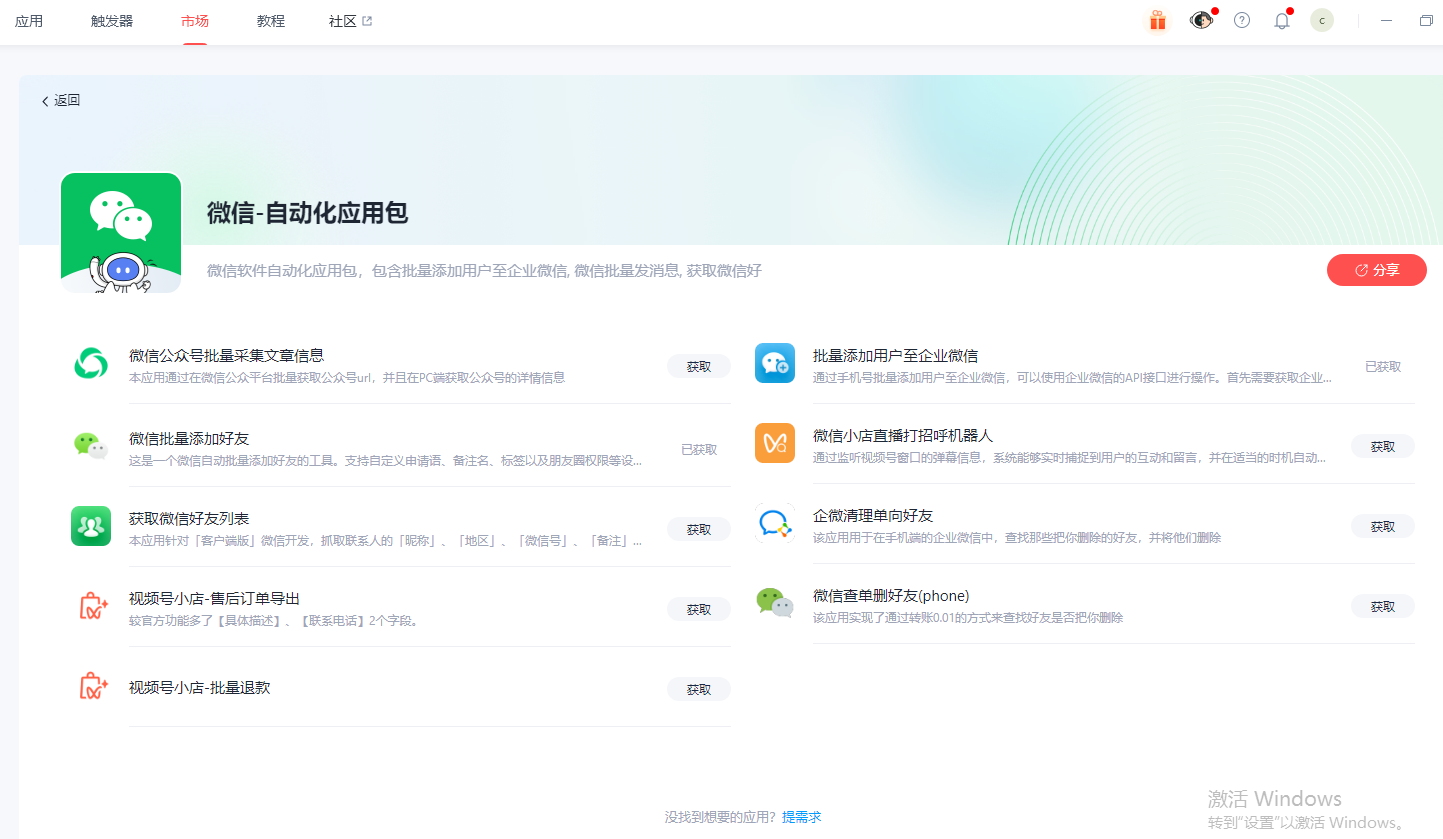This screenshot has height=839, width=1443.
Task: Click the red 分享 button
Action: point(1377,270)
